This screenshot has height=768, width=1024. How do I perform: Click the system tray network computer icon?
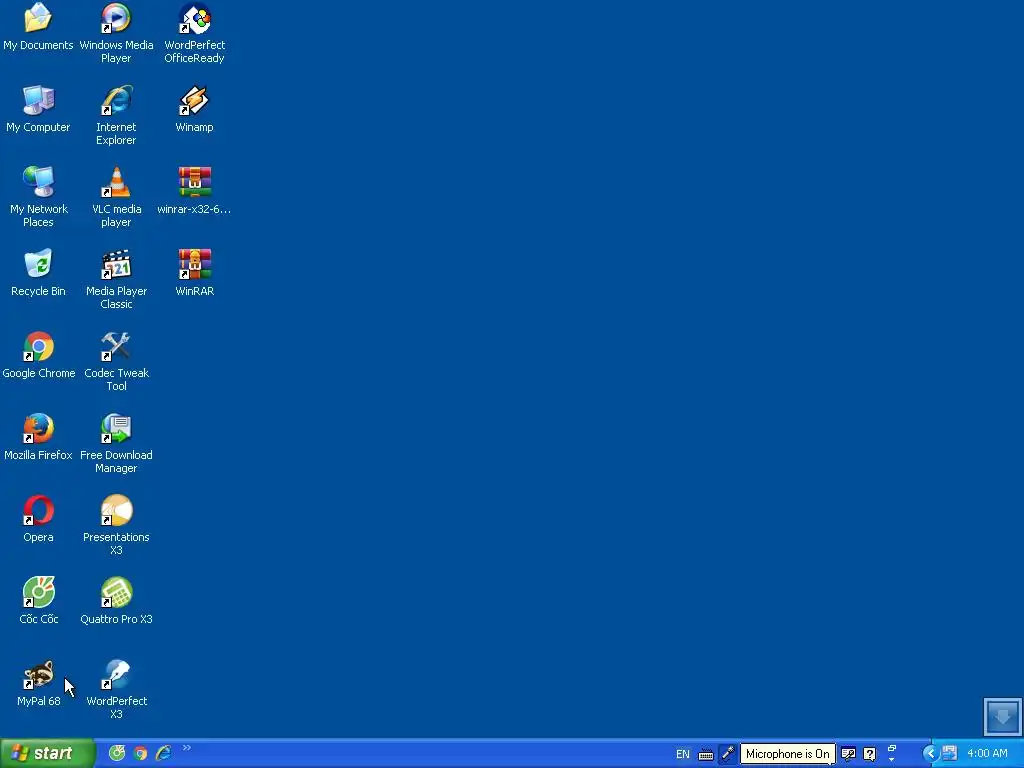950,754
